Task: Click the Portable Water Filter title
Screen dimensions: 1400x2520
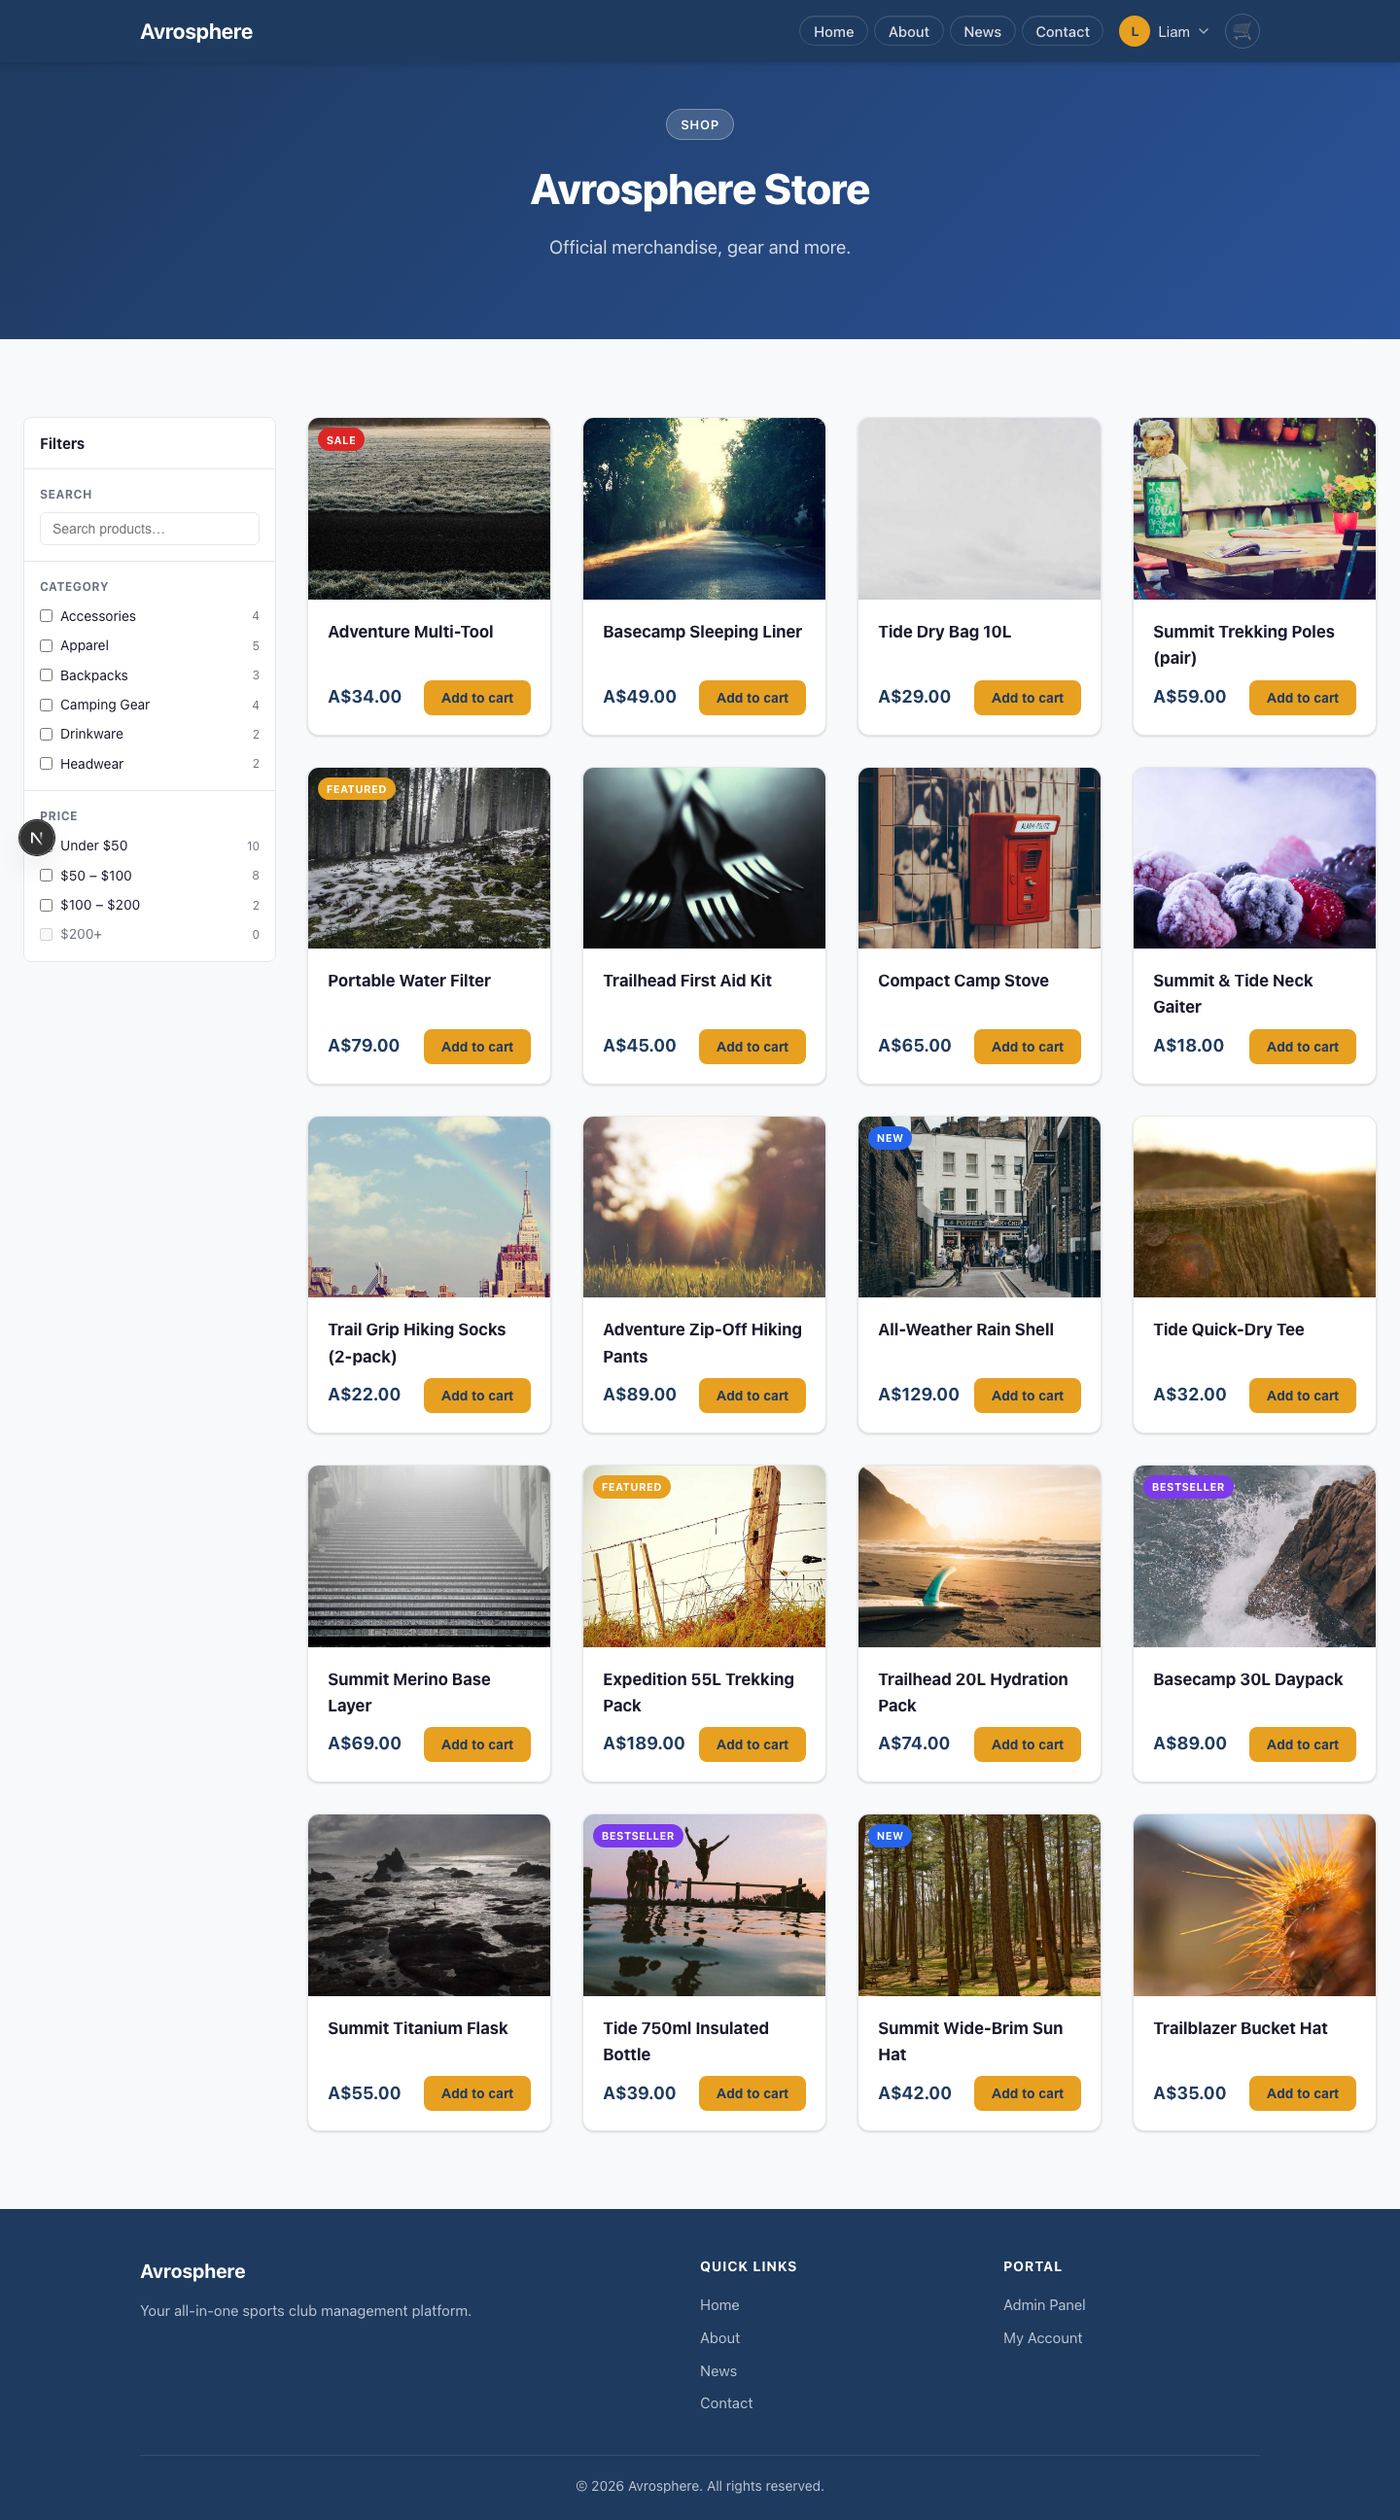Action: click(409, 981)
